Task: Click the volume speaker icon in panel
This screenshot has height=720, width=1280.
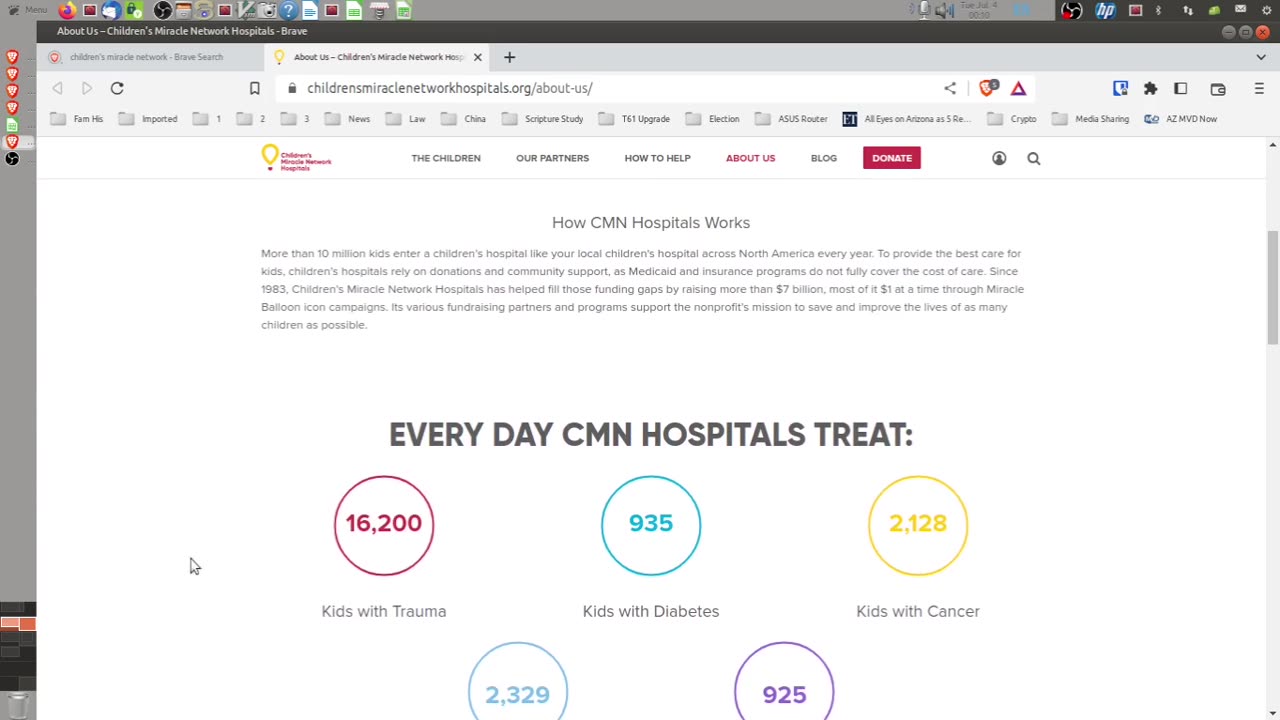Action: pyautogui.click(x=944, y=10)
